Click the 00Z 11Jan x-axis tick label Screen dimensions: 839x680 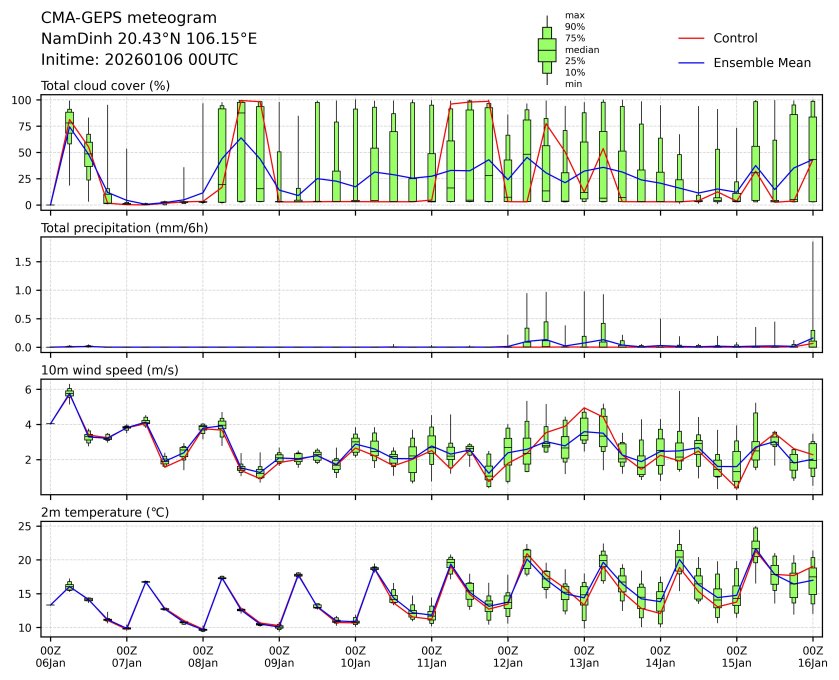(x=431, y=657)
